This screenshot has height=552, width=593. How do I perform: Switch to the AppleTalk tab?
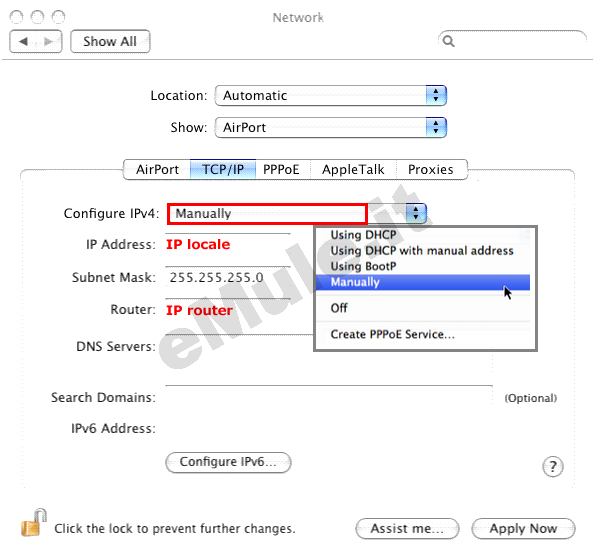click(x=353, y=169)
